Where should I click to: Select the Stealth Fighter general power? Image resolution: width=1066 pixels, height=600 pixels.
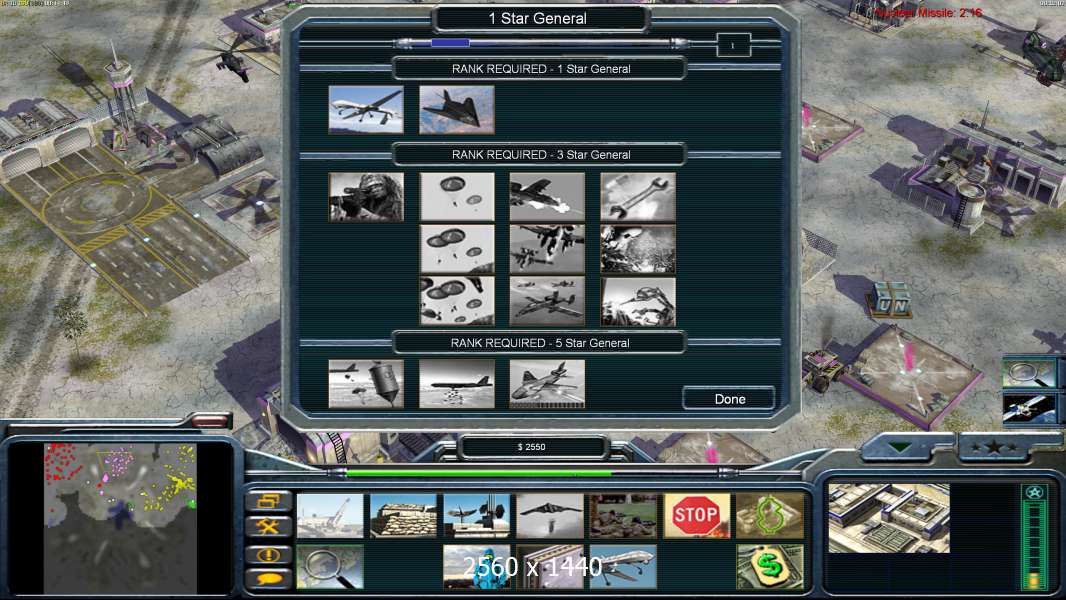[x=457, y=109]
